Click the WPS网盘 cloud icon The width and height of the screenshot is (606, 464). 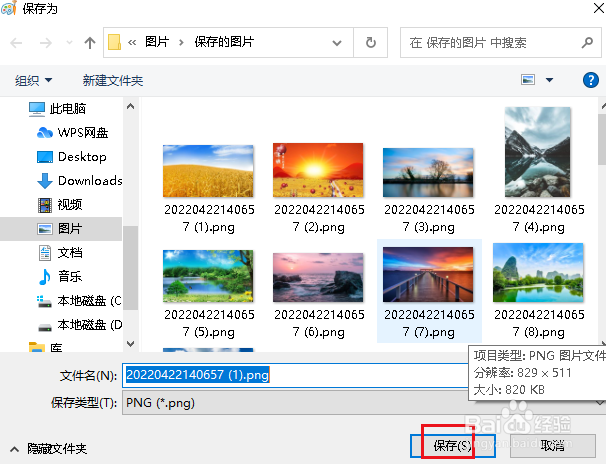(x=45, y=133)
